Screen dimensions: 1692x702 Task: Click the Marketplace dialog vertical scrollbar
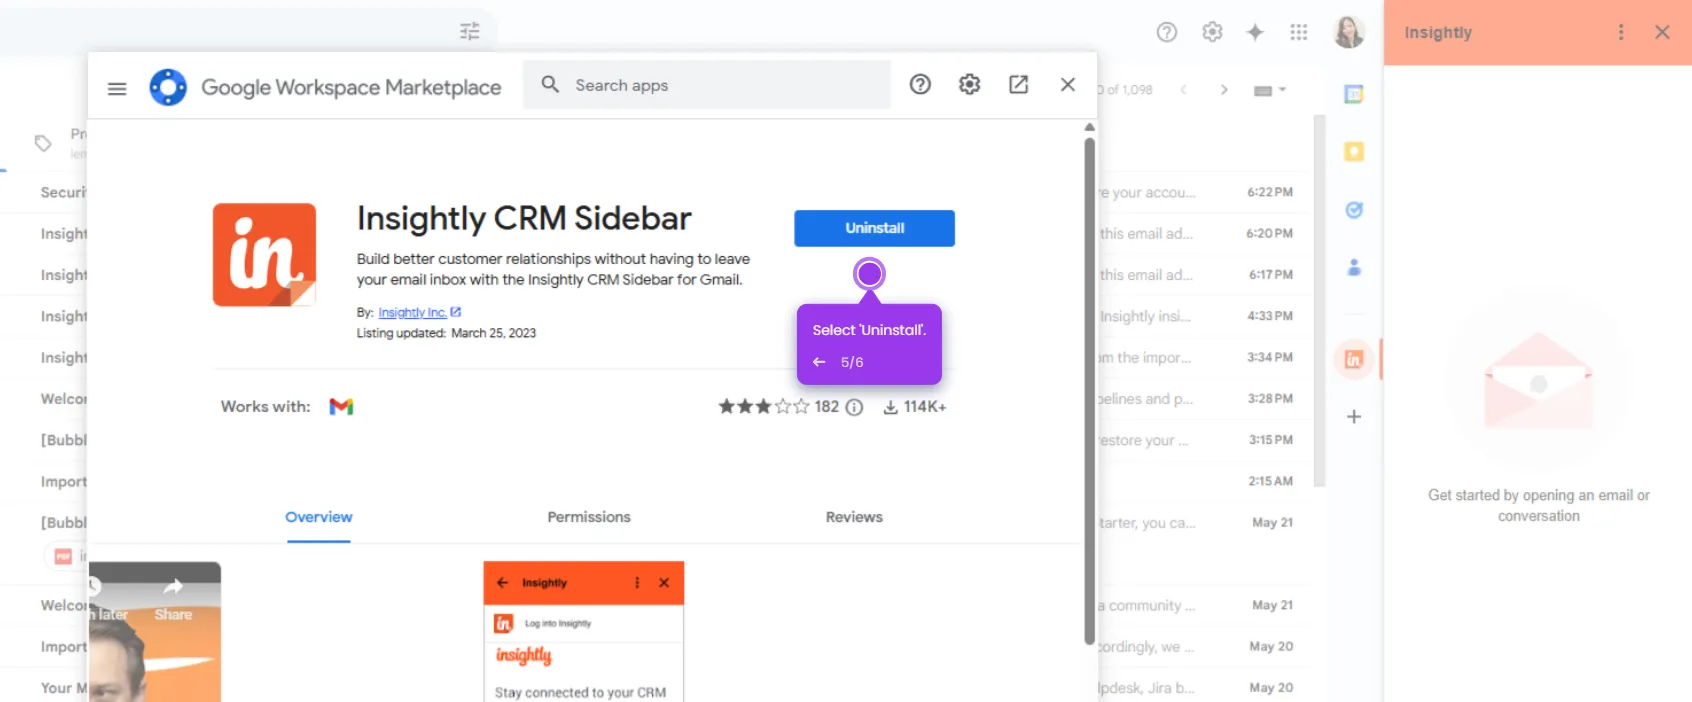click(1089, 390)
